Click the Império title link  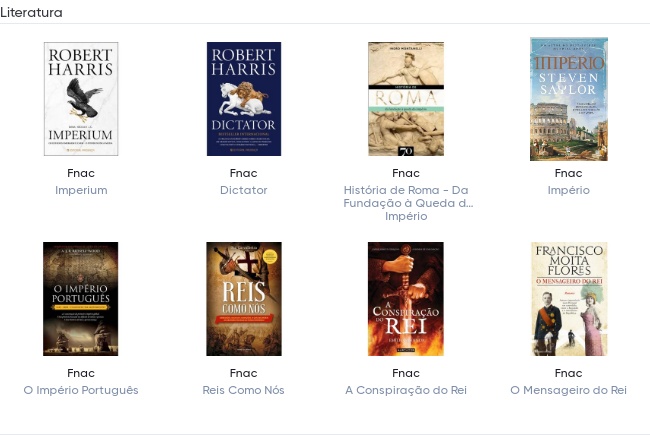[x=569, y=190]
